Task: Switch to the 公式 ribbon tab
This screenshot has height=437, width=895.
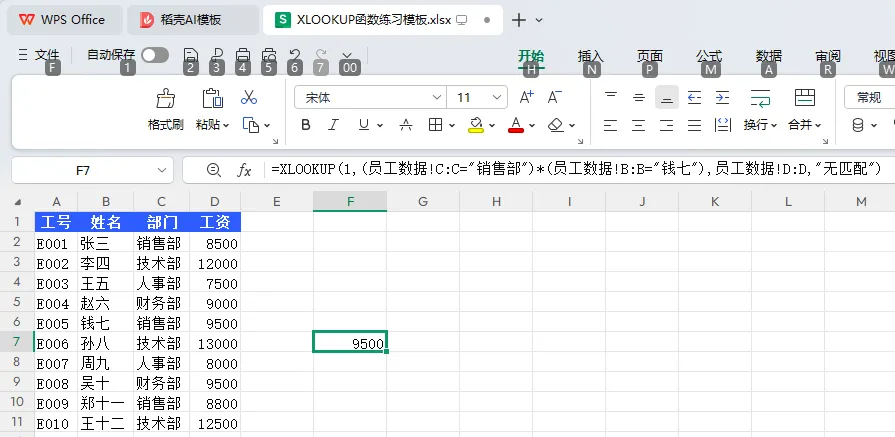Action: (x=709, y=56)
